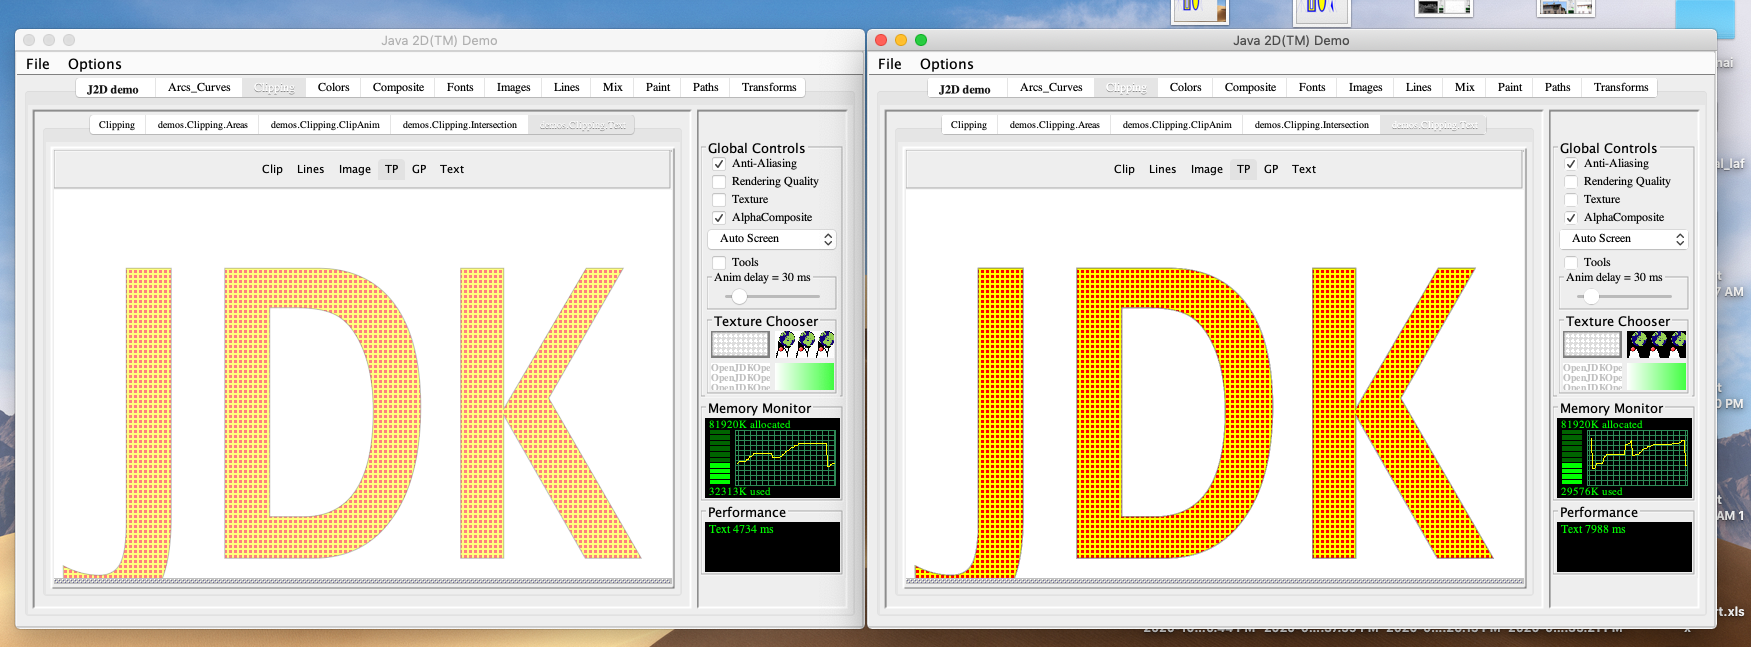1751x647 pixels.
Task: Open File menu in left window
Action: [x=38, y=64]
